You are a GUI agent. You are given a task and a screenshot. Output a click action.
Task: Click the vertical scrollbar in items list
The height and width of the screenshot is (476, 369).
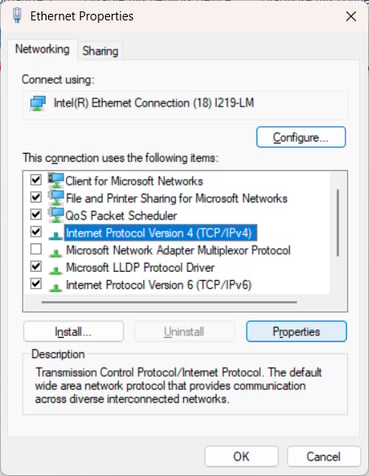(338, 223)
